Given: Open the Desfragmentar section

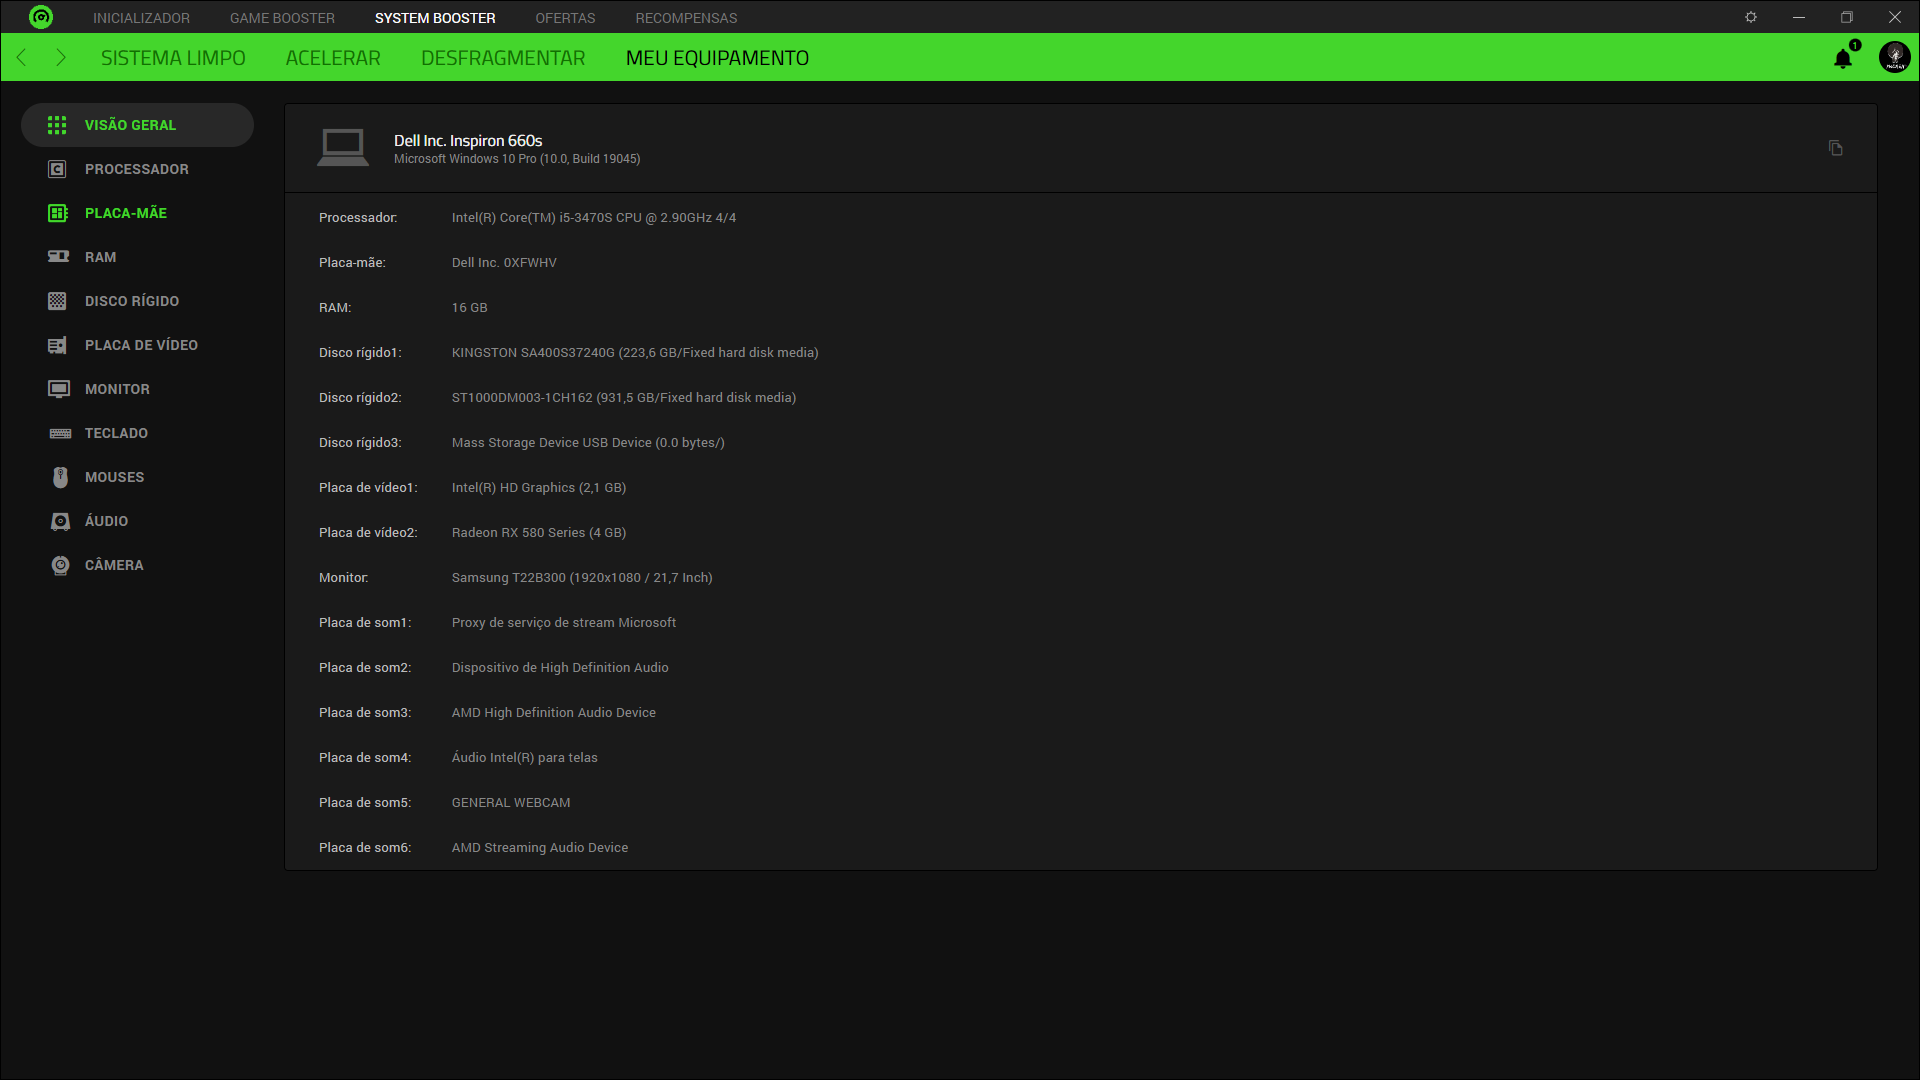Looking at the screenshot, I should click(x=503, y=58).
